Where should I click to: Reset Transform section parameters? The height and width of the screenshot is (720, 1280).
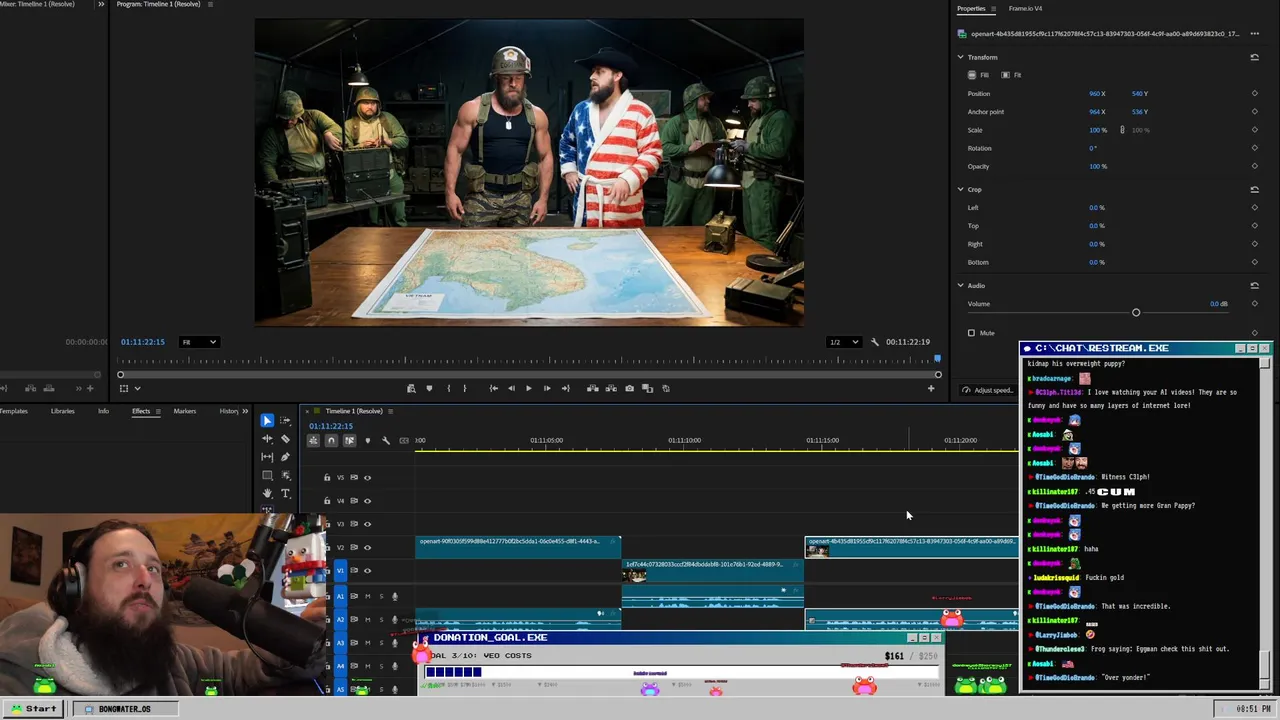point(1254,57)
